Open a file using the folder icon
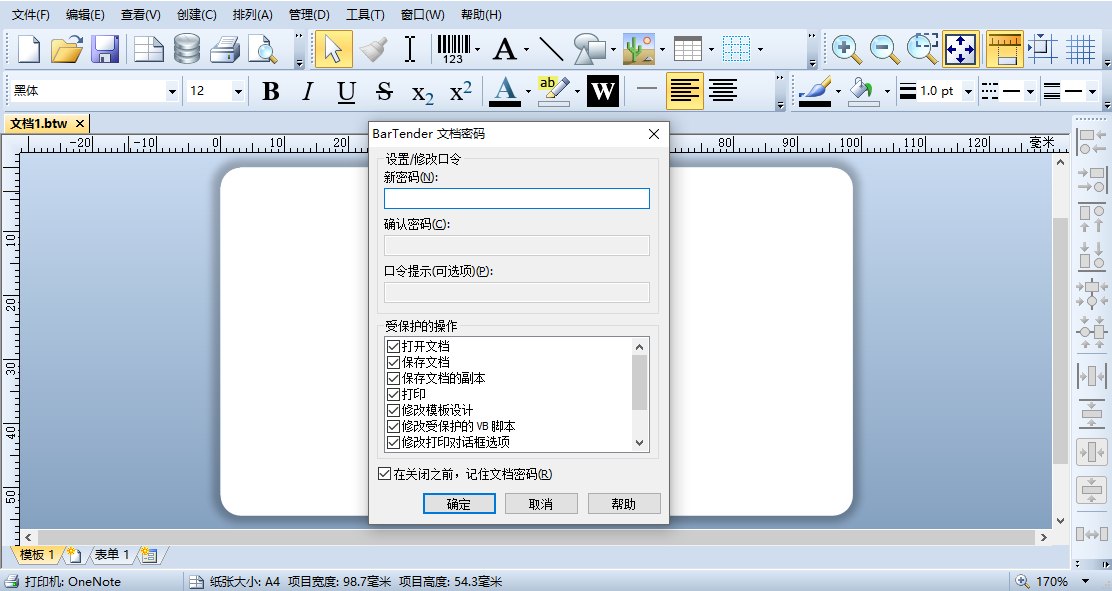Image resolution: width=1112 pixels, height=591 pixels. [x=67, y=50]
